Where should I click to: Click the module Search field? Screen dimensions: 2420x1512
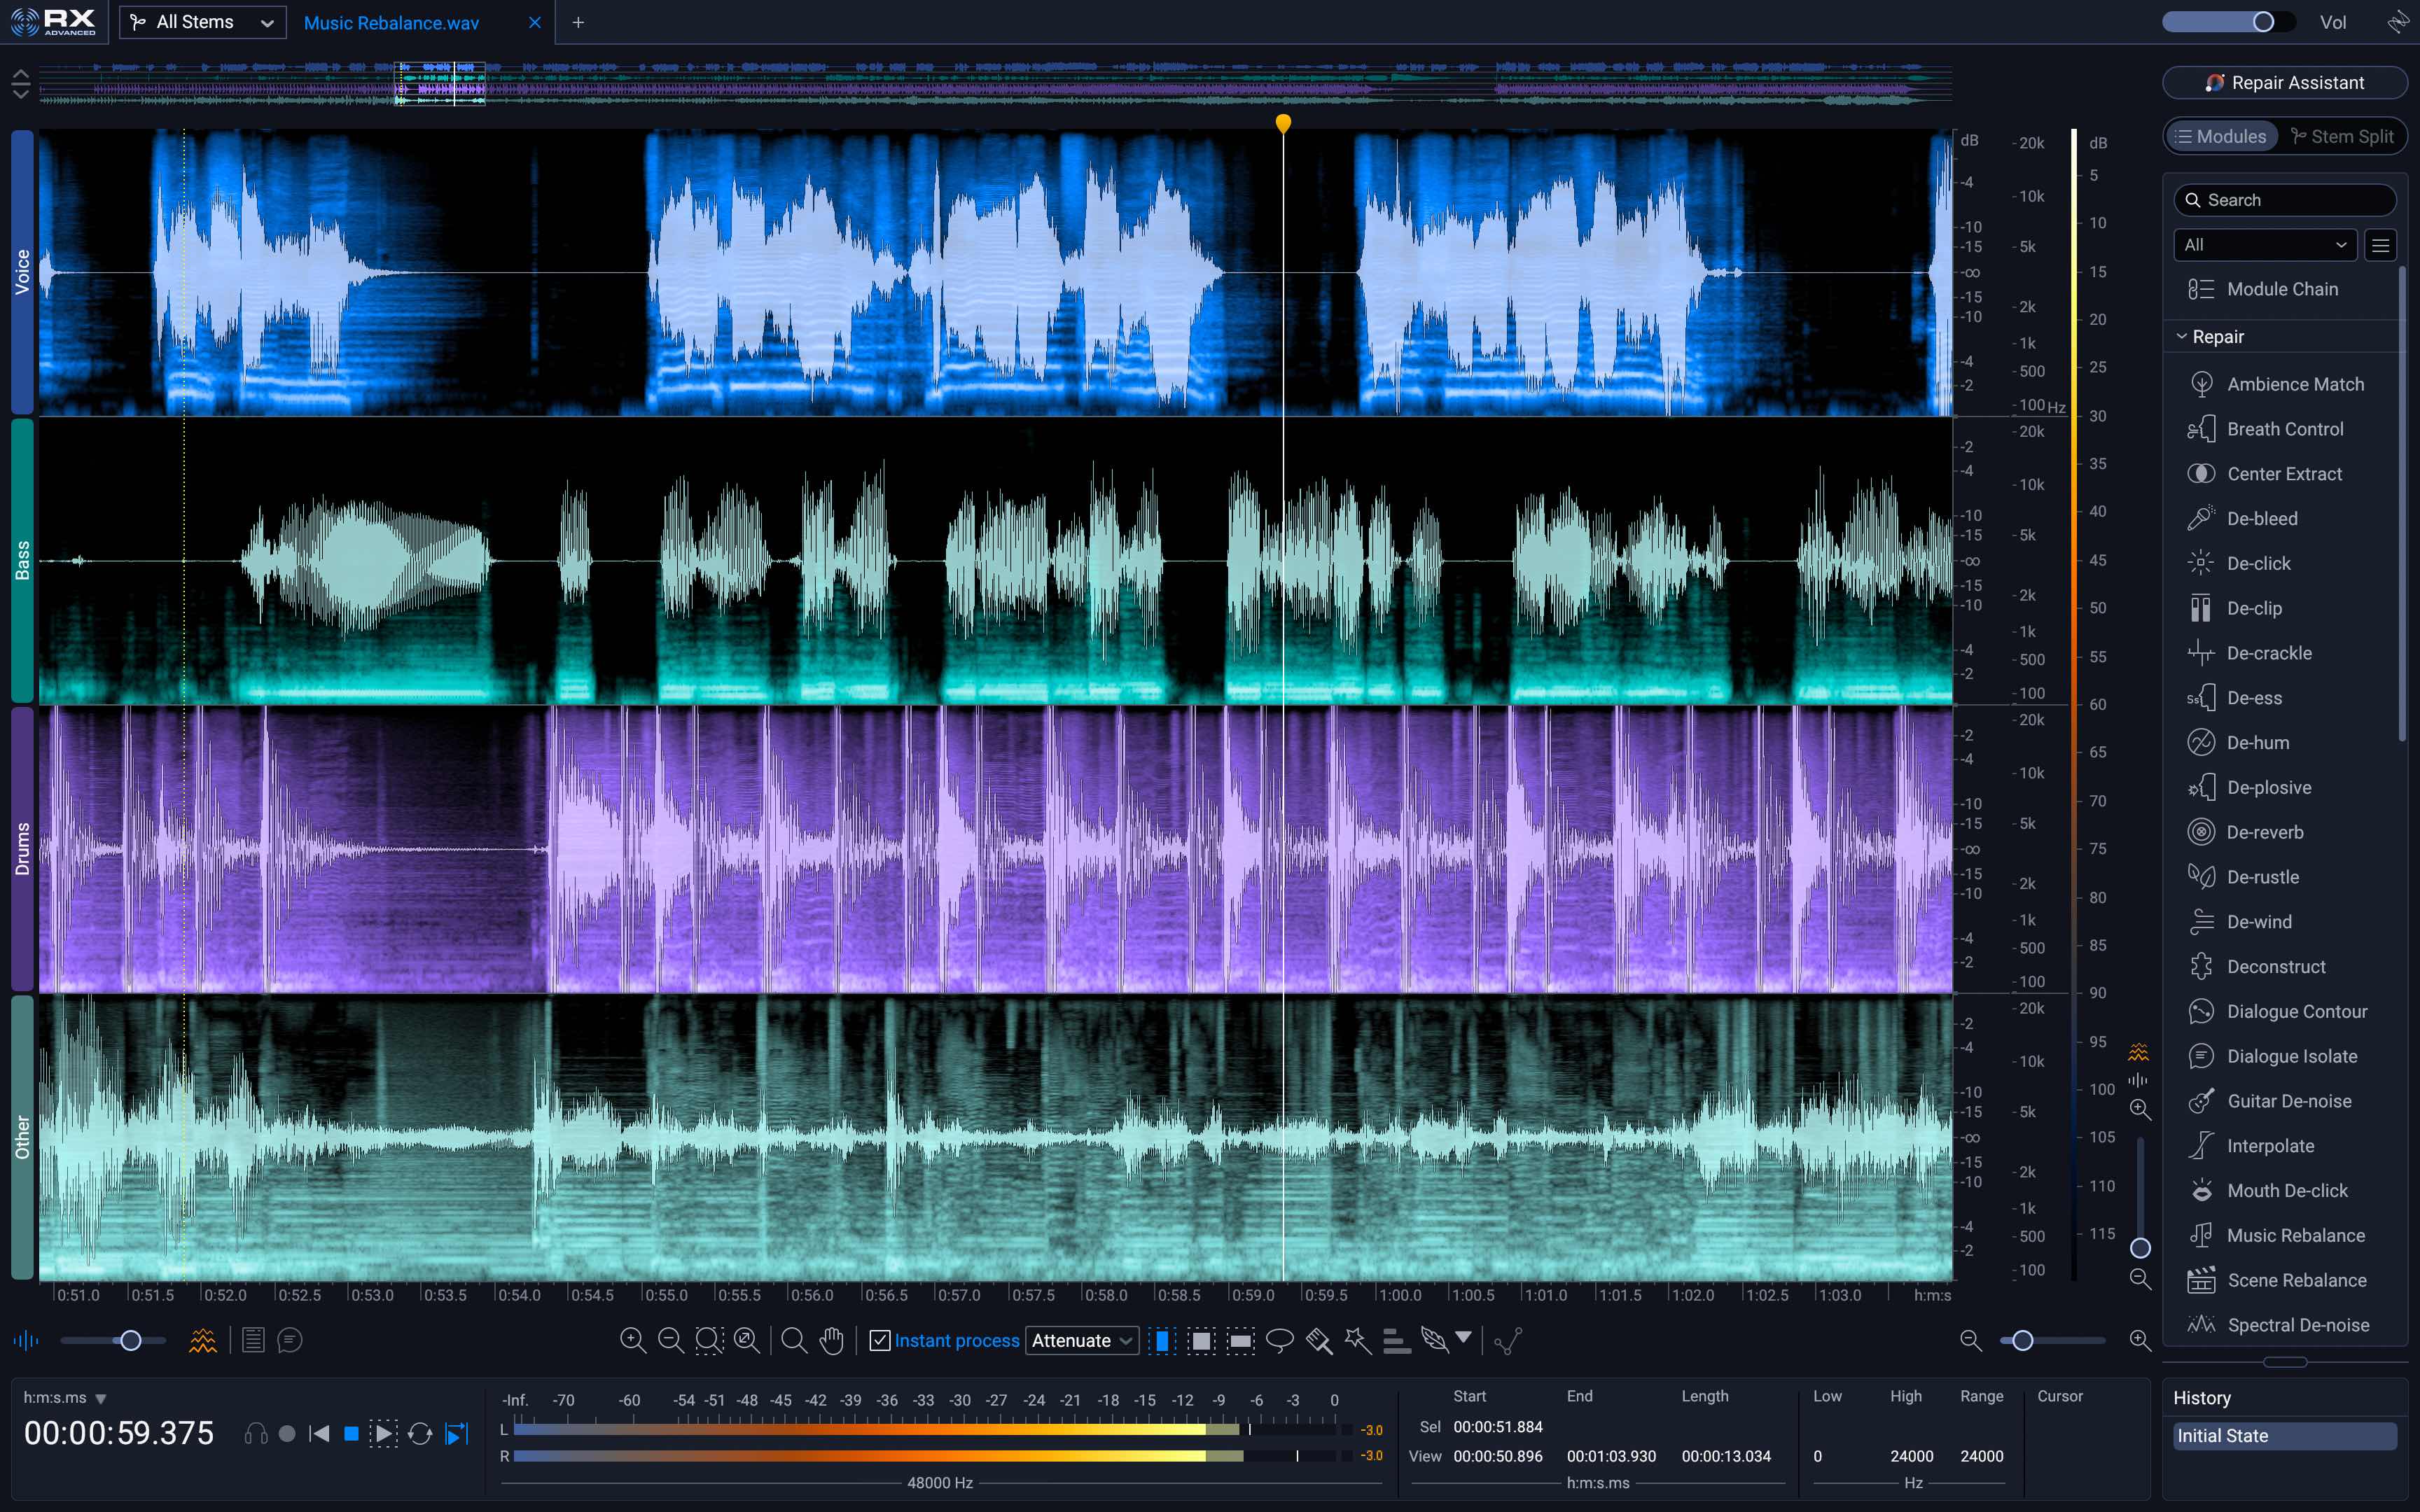2285,199
